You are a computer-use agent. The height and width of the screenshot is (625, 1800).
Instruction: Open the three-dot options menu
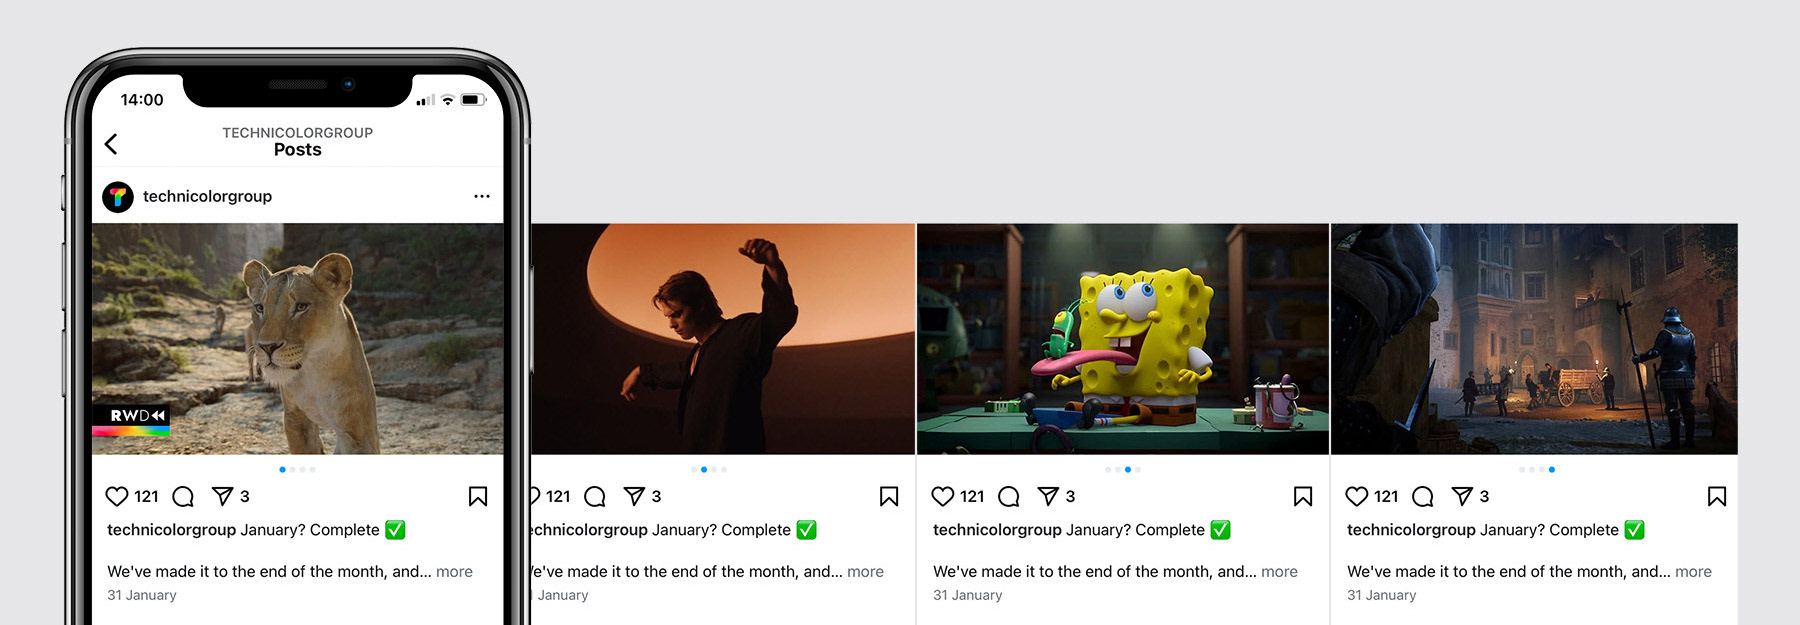[x=482, y=196]
